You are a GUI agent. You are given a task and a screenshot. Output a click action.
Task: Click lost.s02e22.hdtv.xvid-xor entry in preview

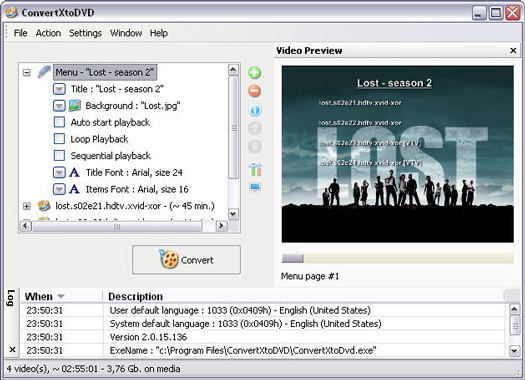click(360, 123)
